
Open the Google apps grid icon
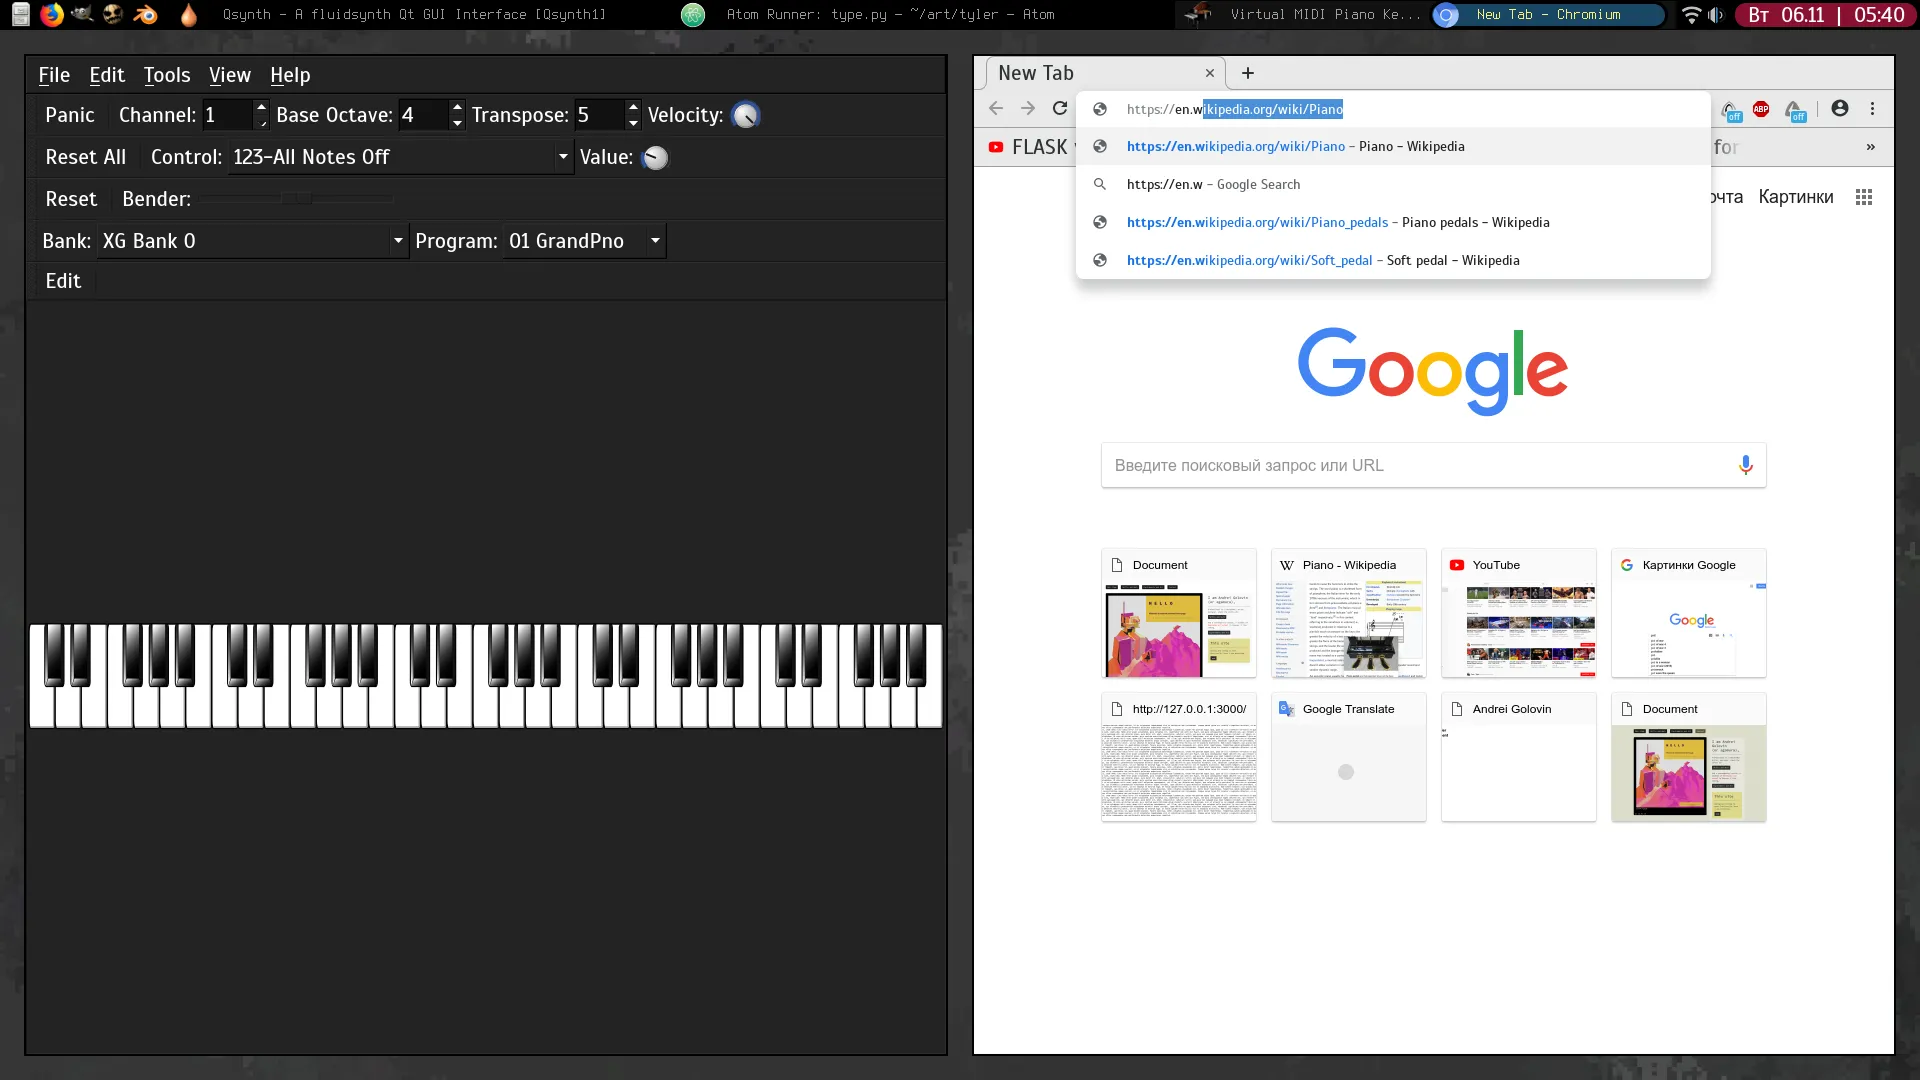coord(1863,197)
